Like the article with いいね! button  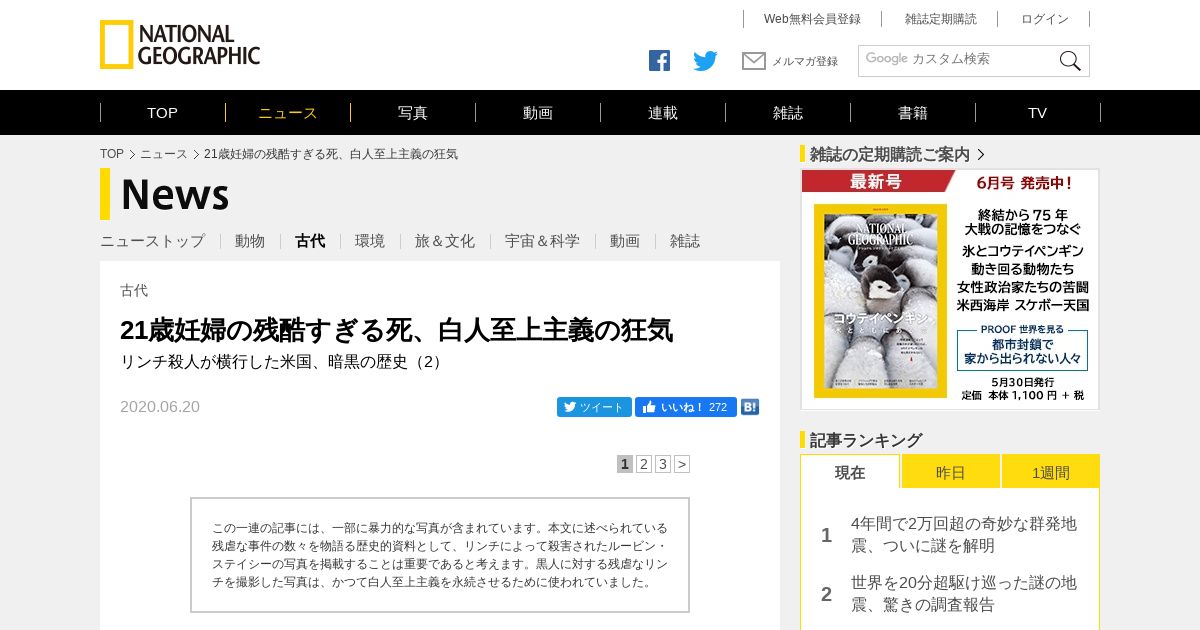686,407
